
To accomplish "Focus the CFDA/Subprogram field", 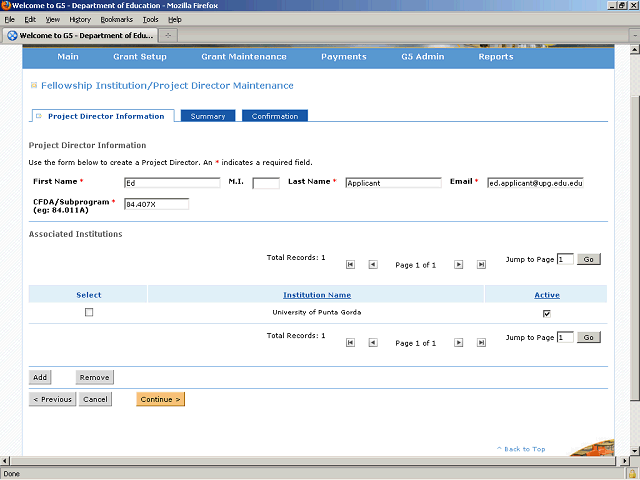I will click(x=156, y=204).
